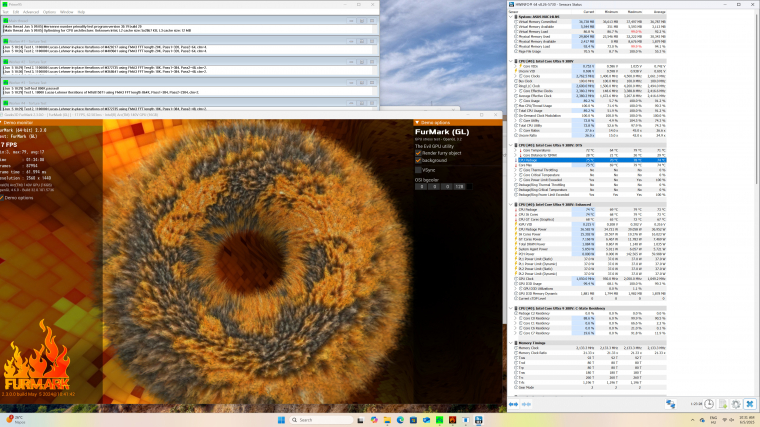This screenshot has height=427, width=760.
Task: Minimize the Worker #3 child window in Prime95
Action: point(351,82)
